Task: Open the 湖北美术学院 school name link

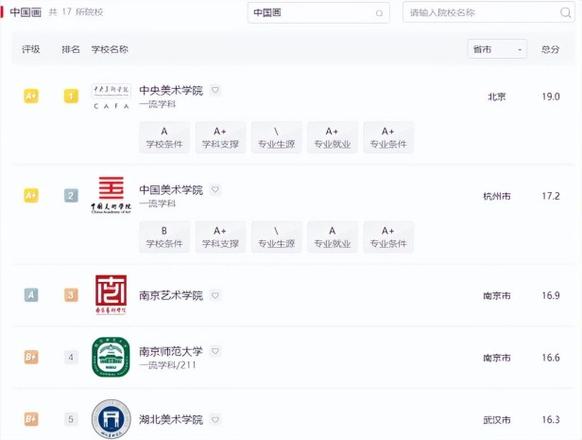Action: (171, 420)
